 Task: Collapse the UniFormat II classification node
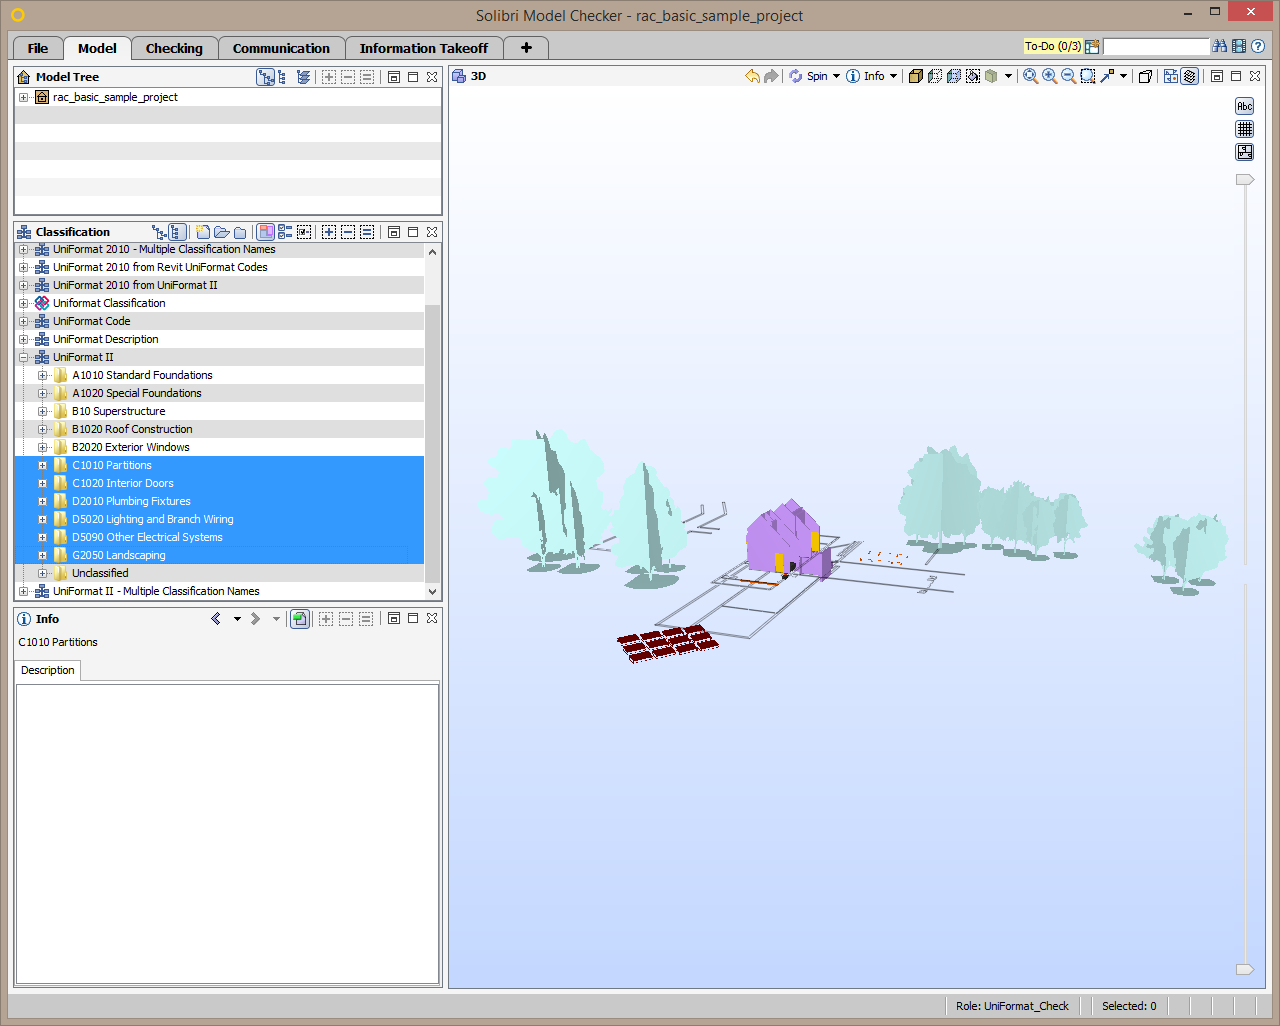coord(23,357)
